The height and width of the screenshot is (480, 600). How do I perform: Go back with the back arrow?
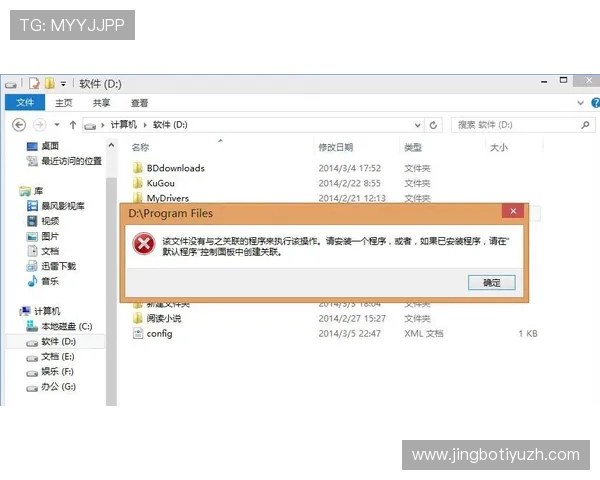click(19, 125)
